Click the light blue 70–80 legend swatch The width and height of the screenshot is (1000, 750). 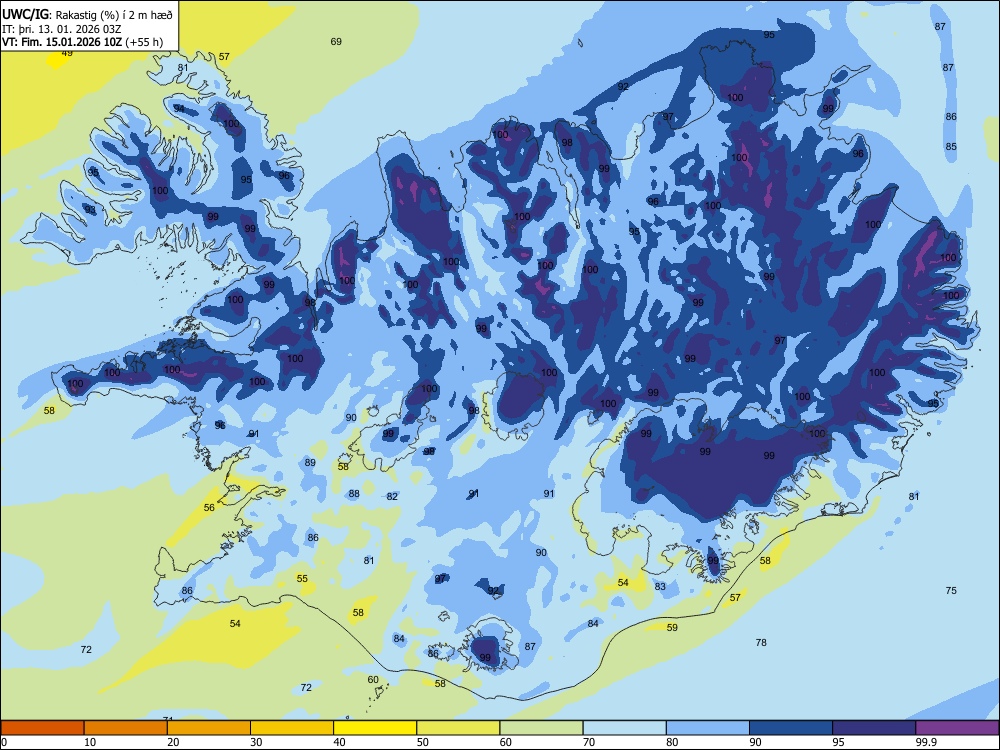(624, 728)
